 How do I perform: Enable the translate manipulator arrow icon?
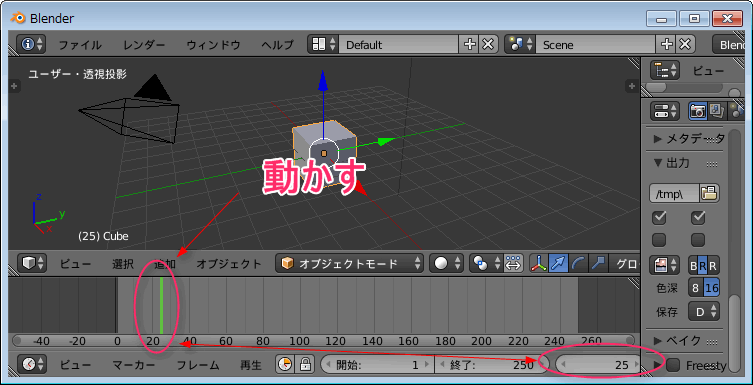pos(559,263)
